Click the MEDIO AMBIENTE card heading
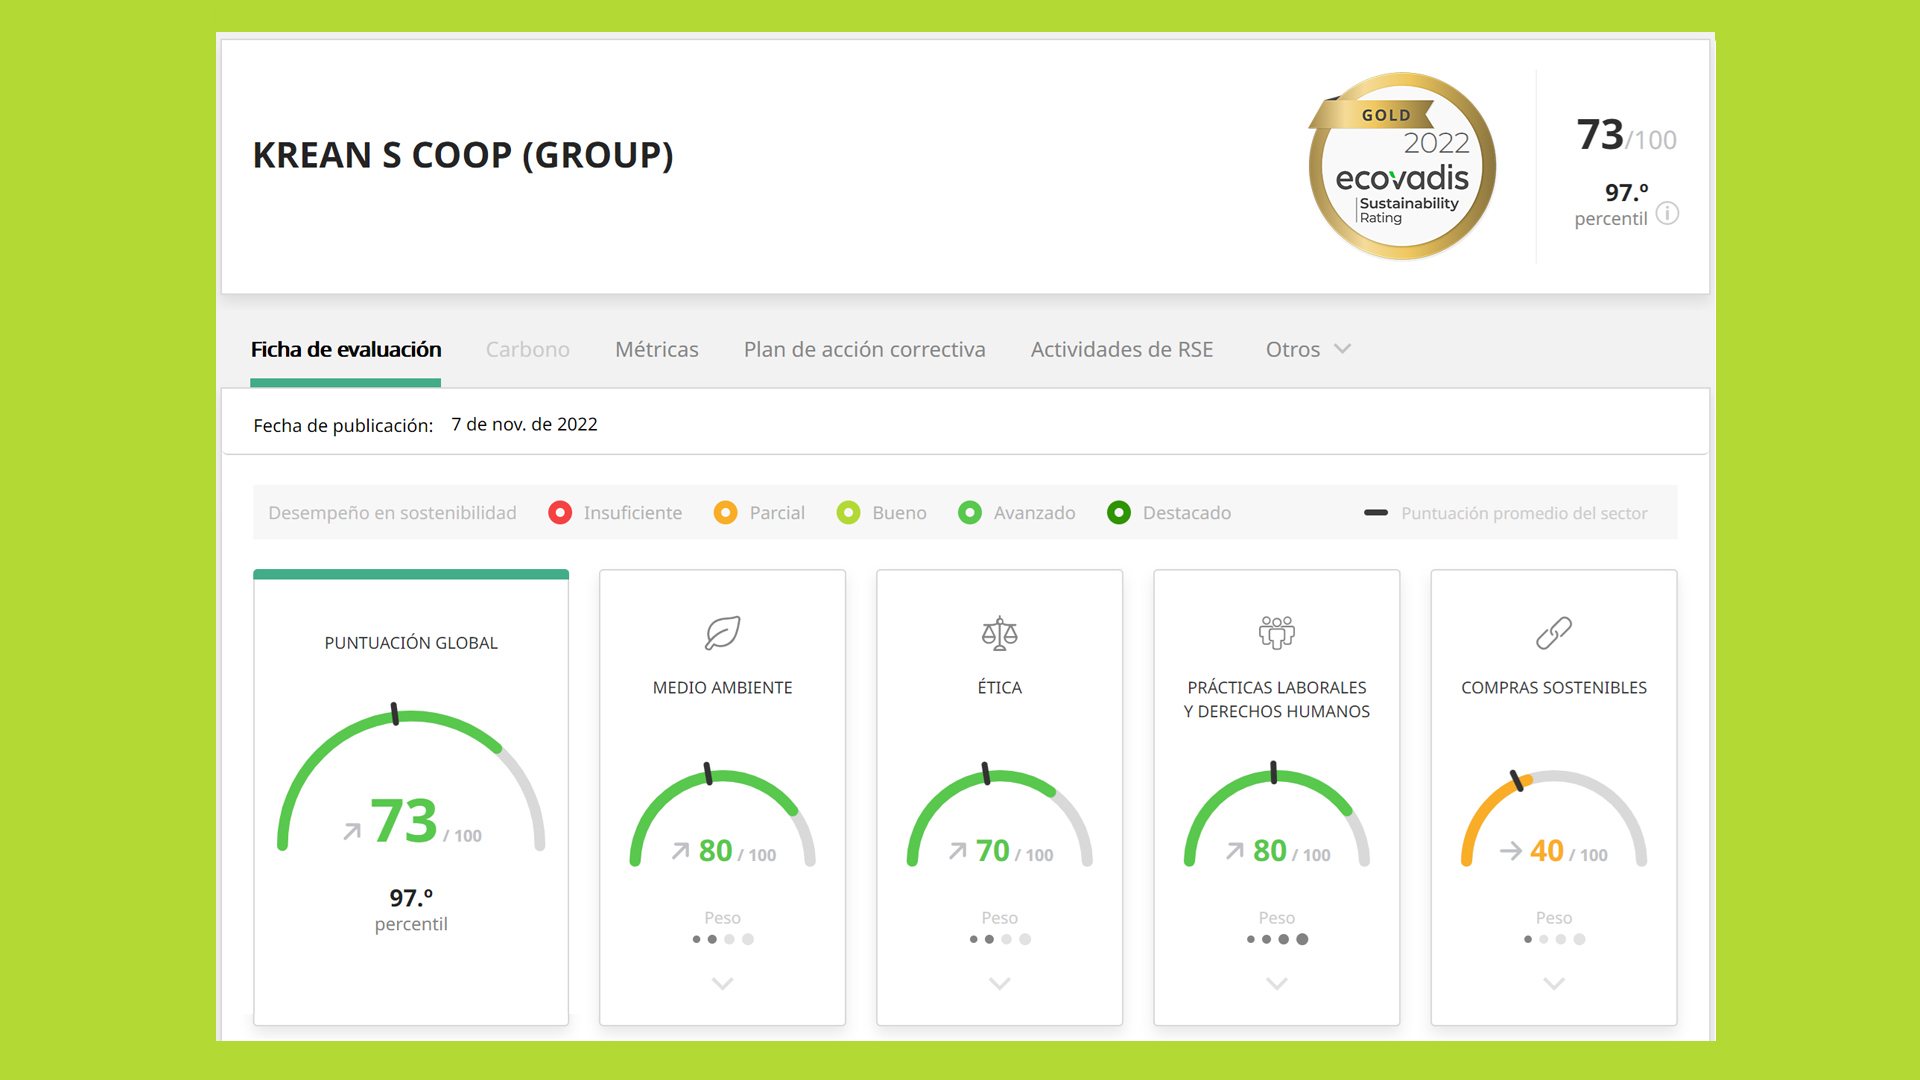1920x1080 pixels. point(722,688)
